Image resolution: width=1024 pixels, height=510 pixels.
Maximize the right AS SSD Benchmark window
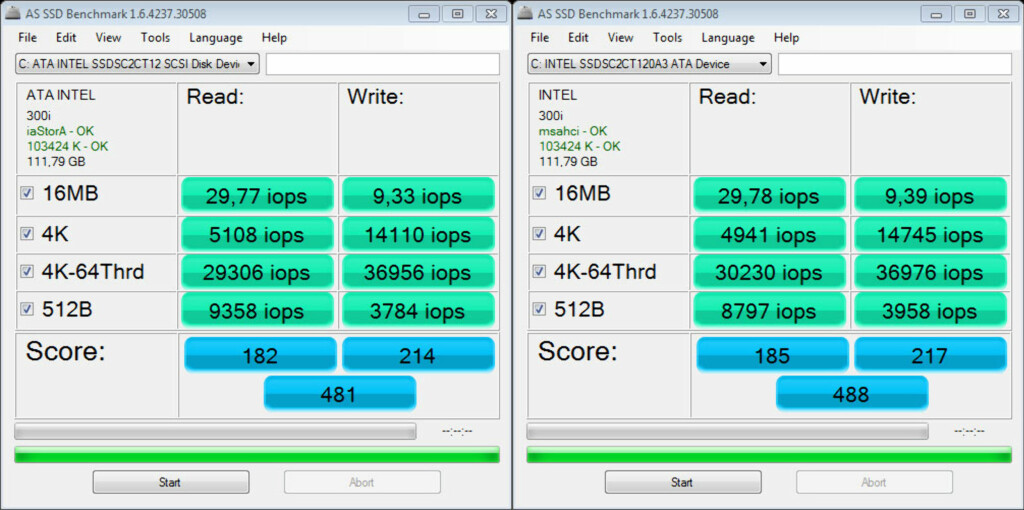point(970,13)
